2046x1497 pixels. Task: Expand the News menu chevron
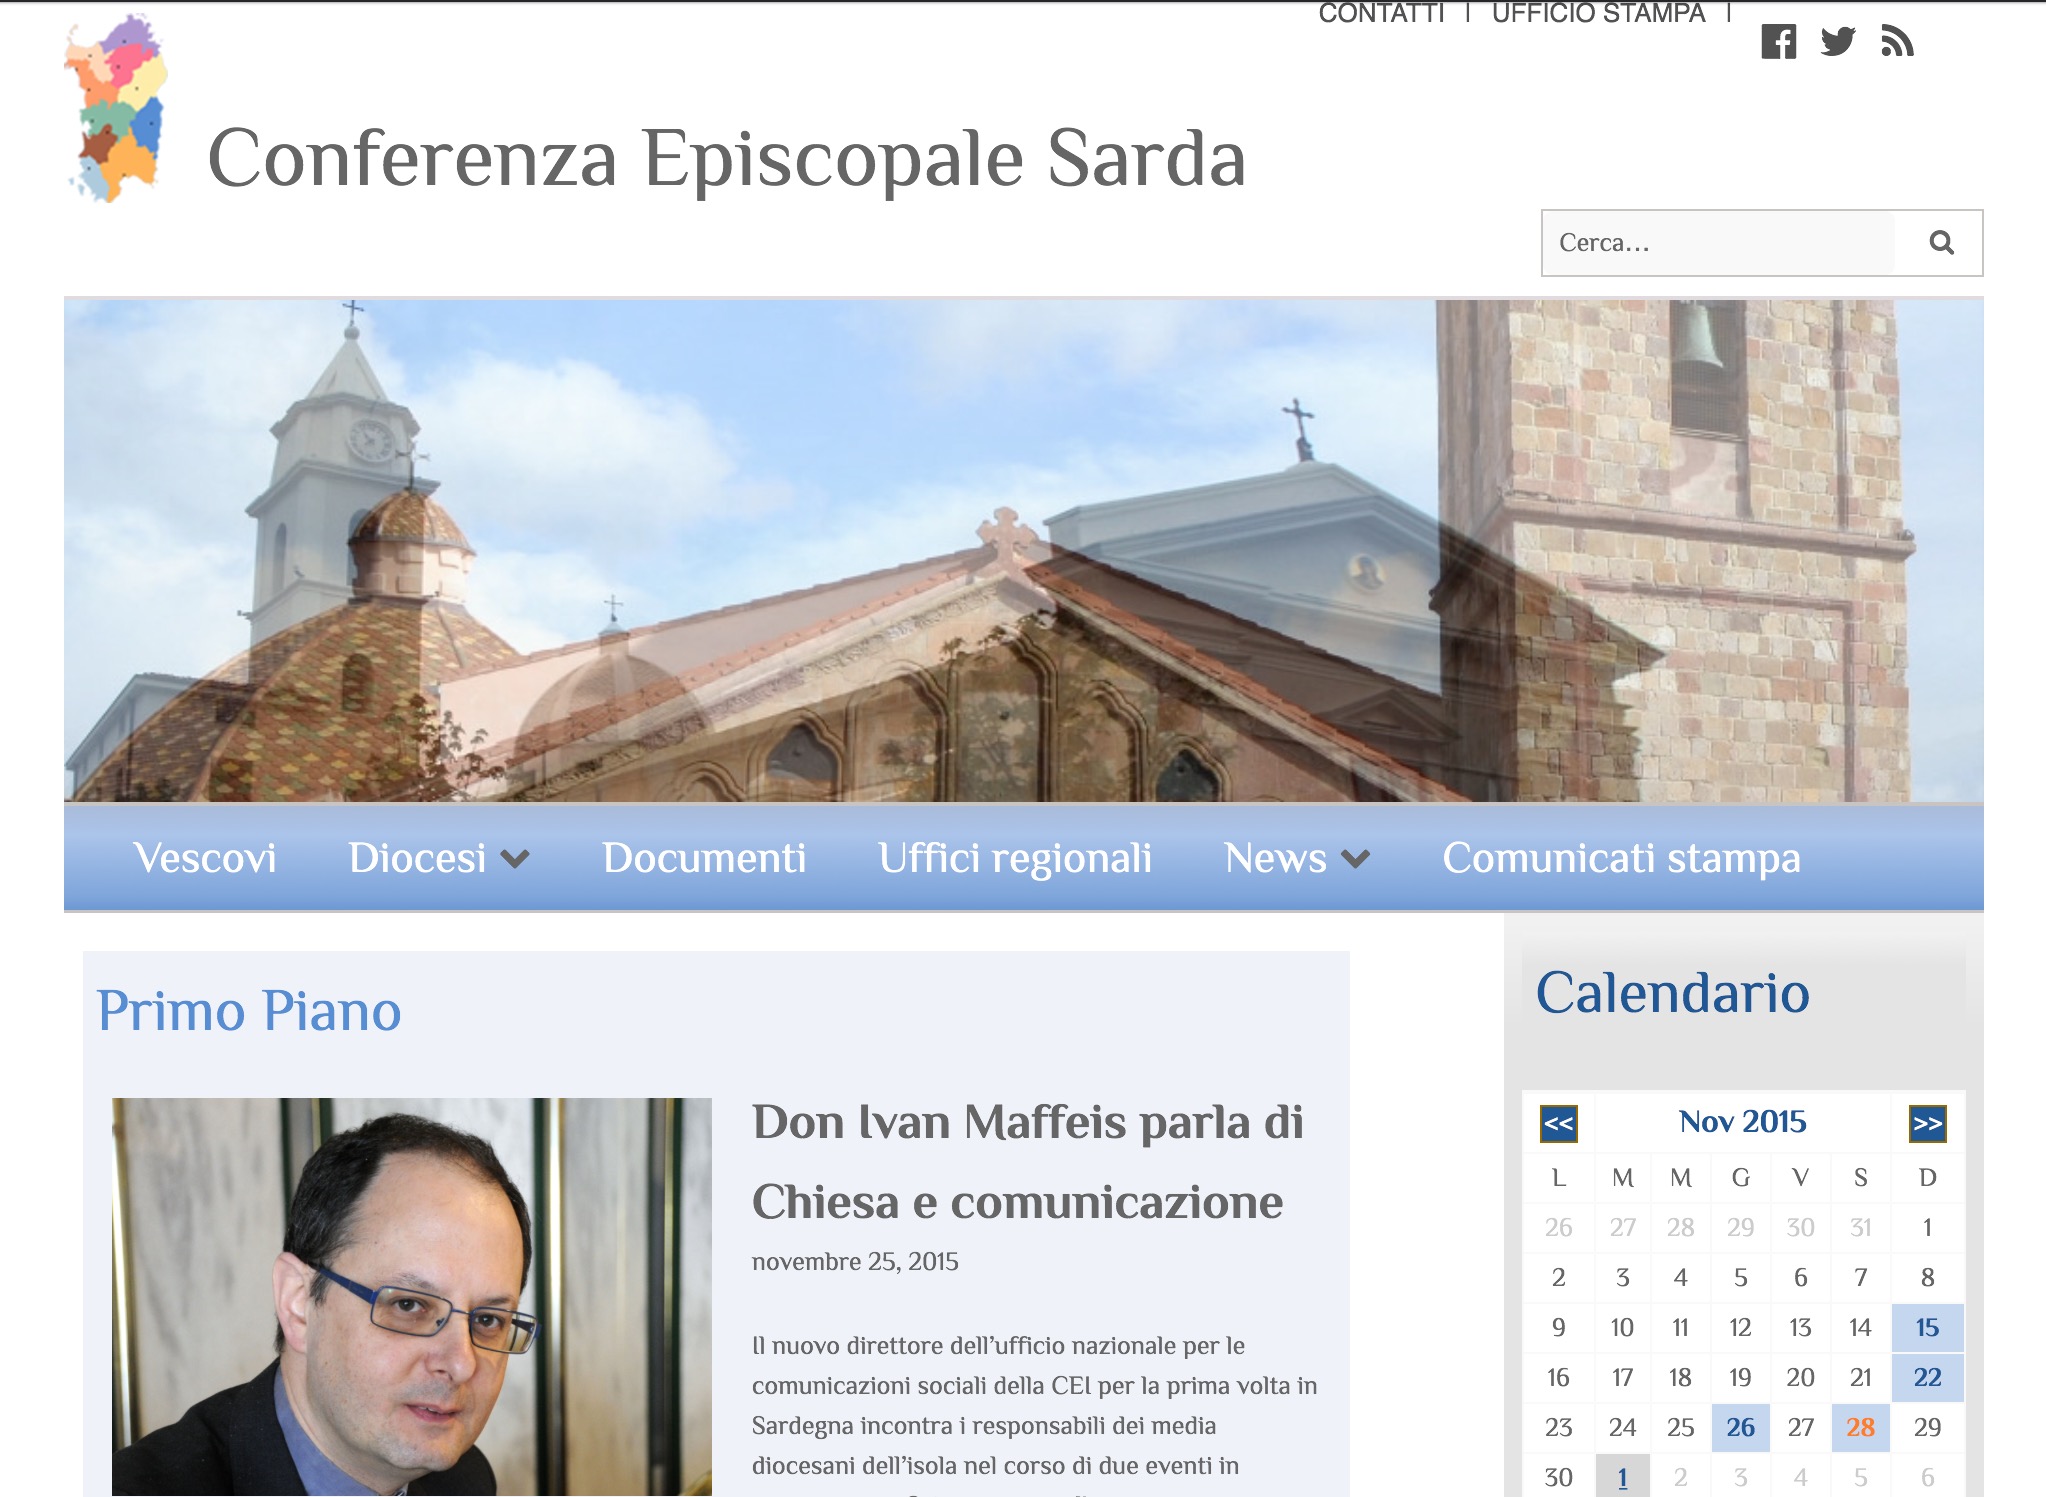[1355, 859]
